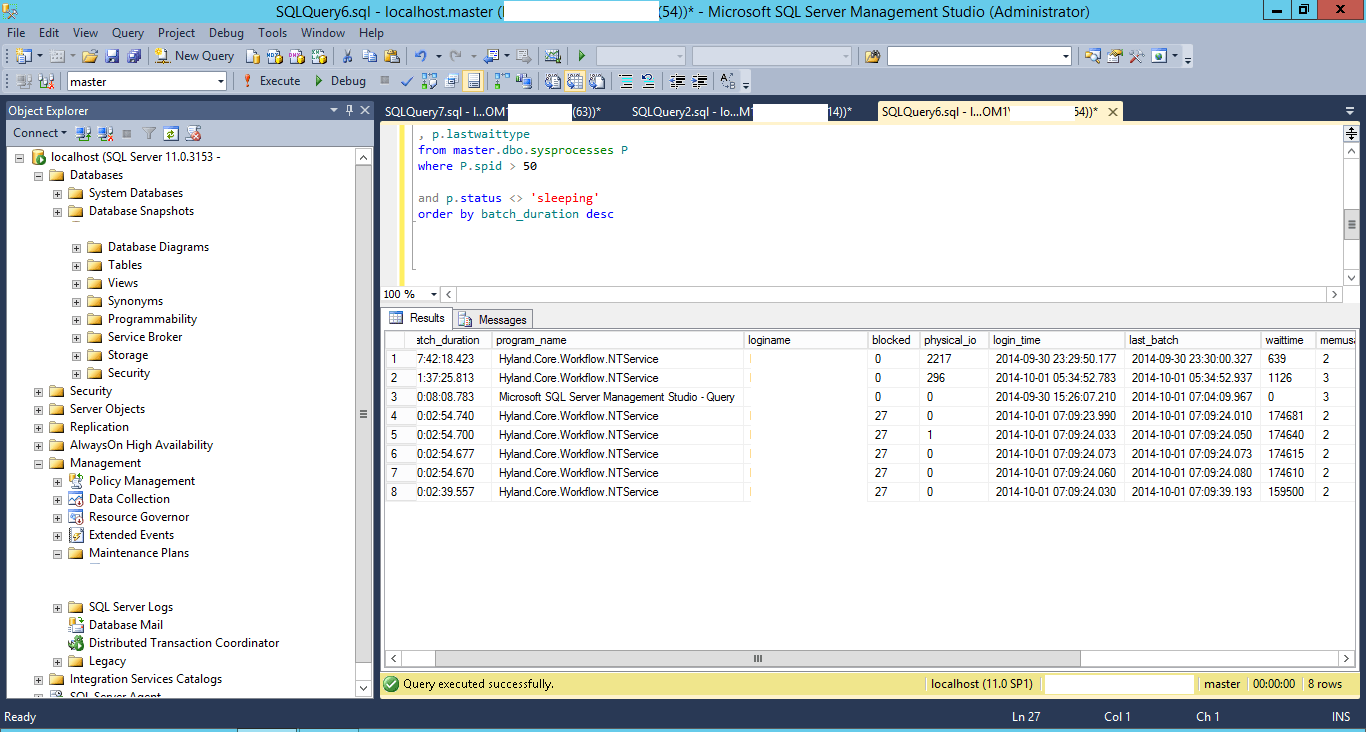Image resolution: width=1366 pixels, height=732 pixels.
Task: Undo the last action
Action: (x=421, y=56)
